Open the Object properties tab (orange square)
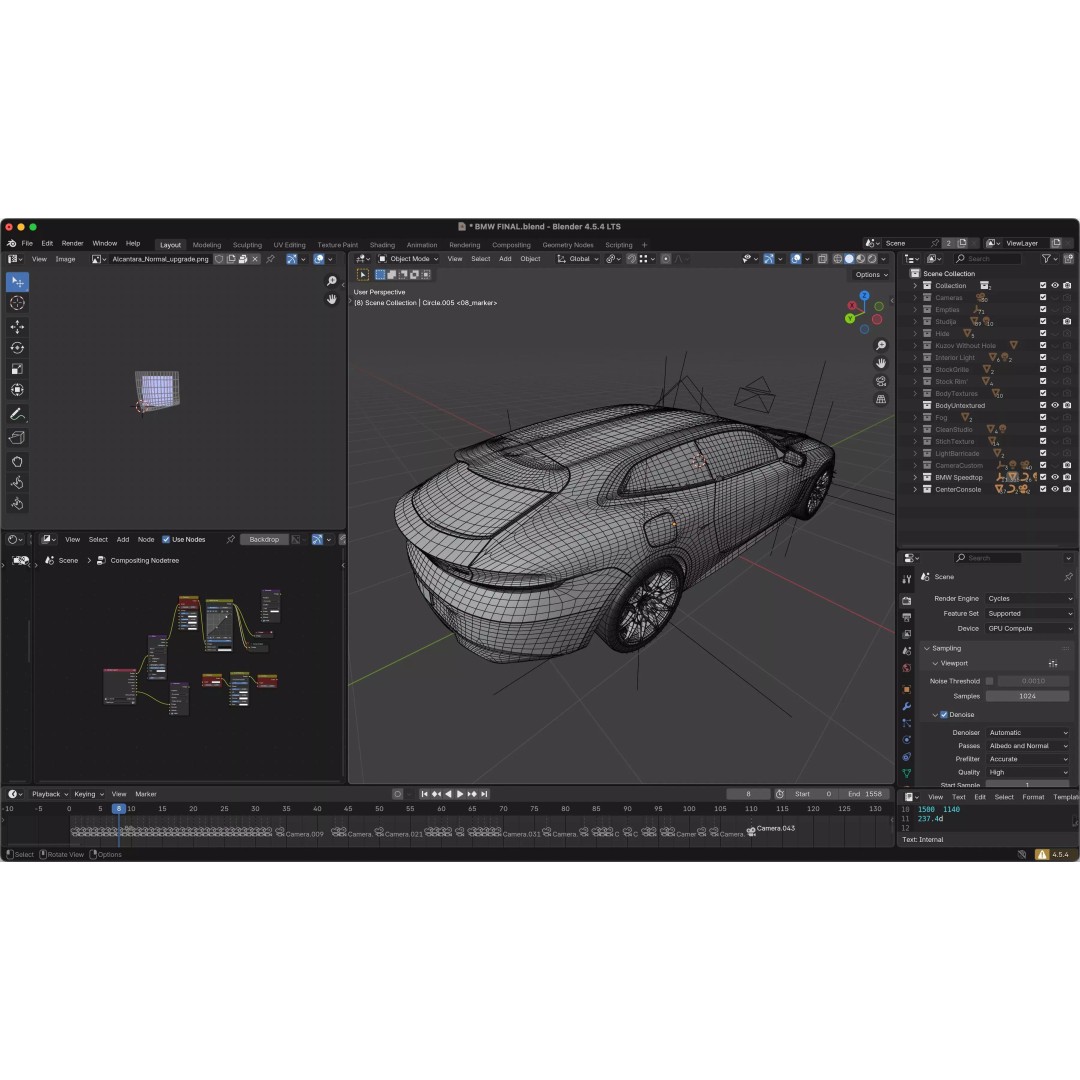Viewport: 1080px width, 1080px height. pyautogui.click(x=906, y=689)
